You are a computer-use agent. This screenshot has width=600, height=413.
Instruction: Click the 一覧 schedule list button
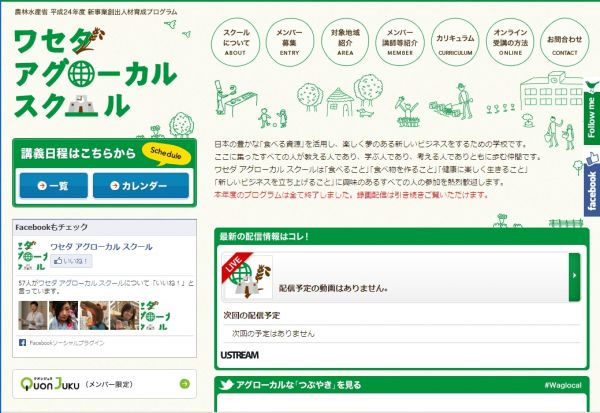pos(54,186)
